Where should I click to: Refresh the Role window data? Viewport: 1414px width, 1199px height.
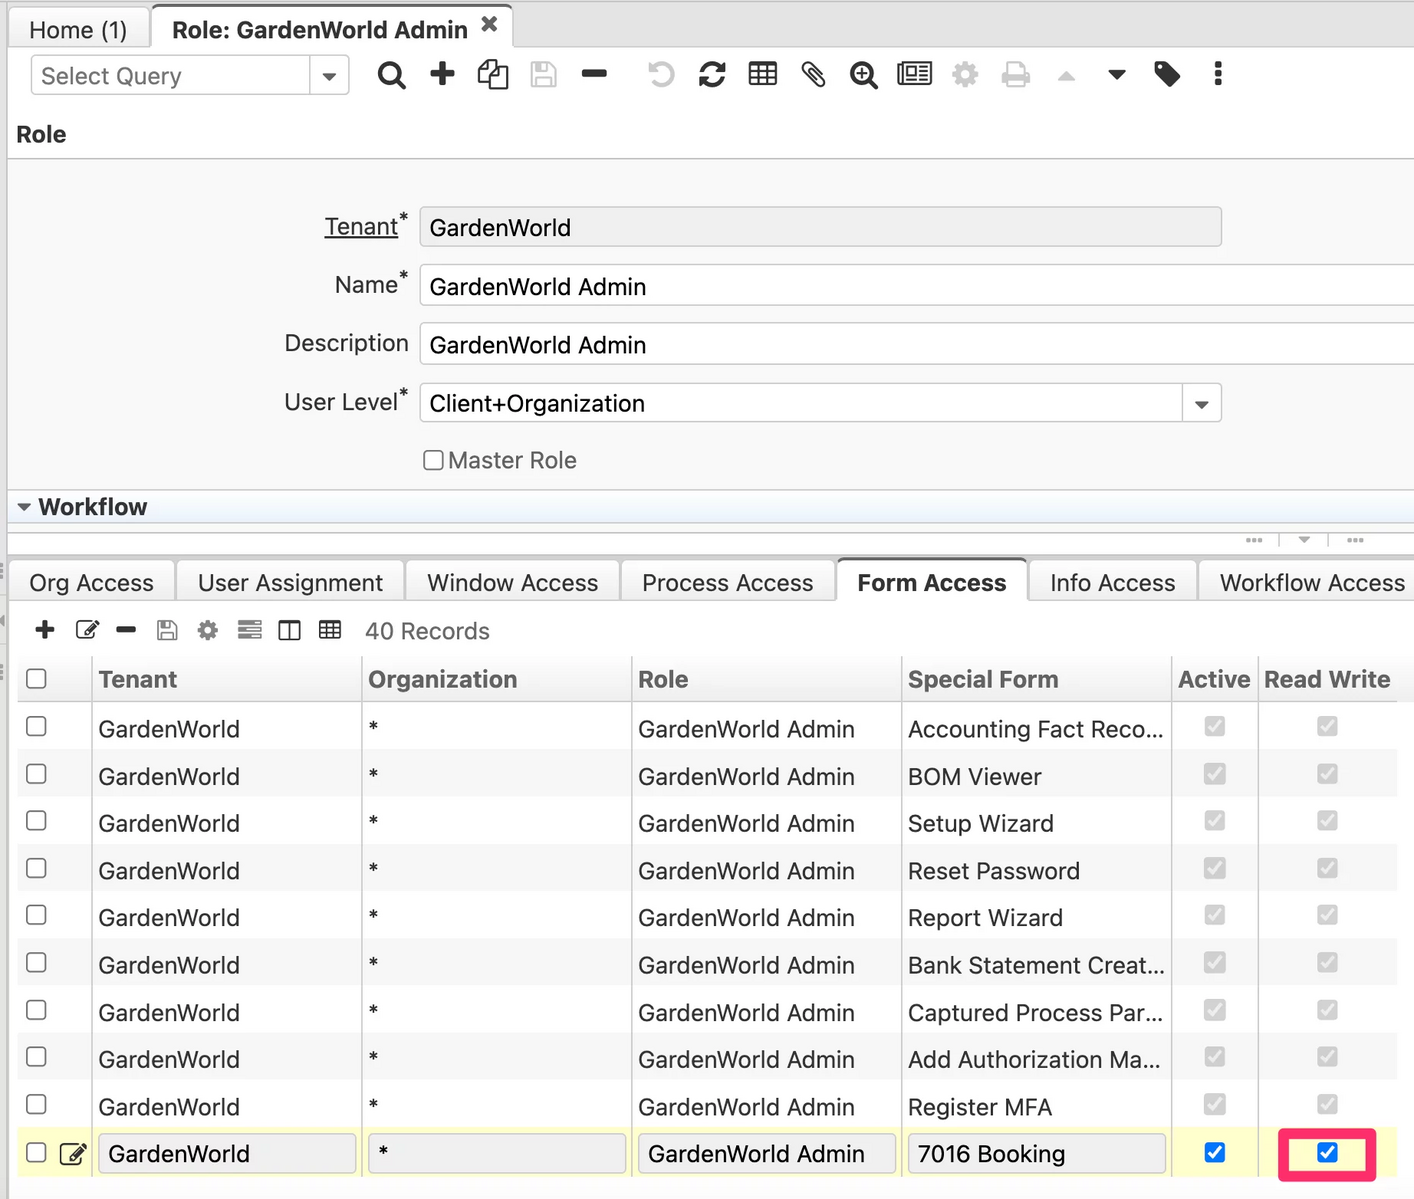(712, 75)
